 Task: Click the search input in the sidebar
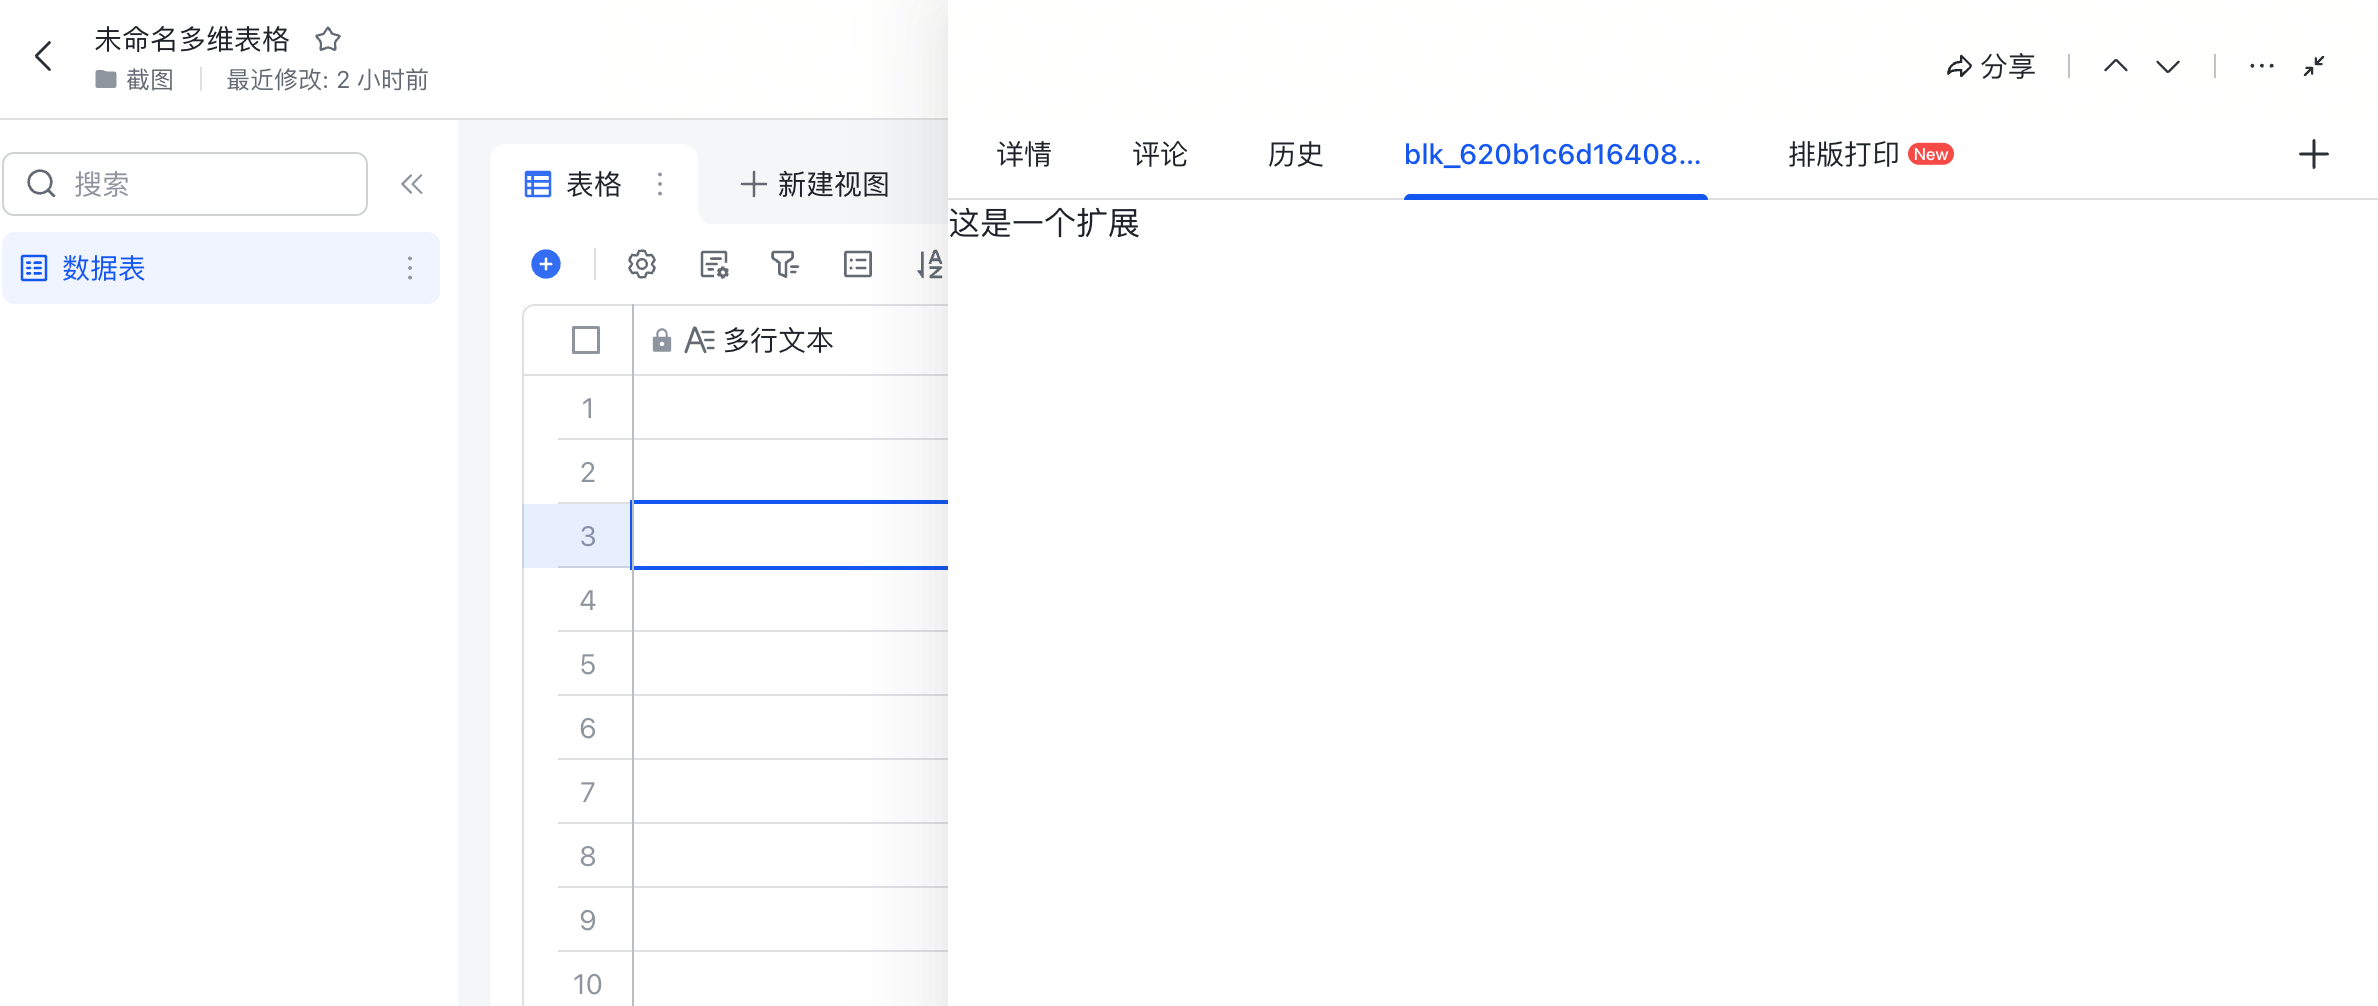click(x=185, y=183)
